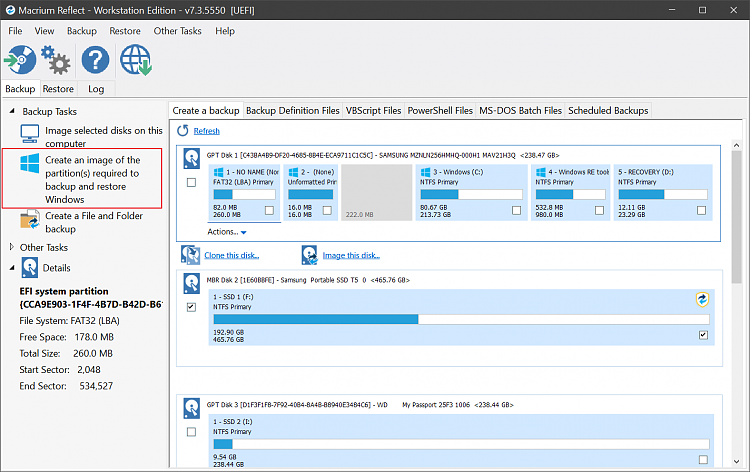Click the Windows flag on Windows RE tools partition

click(x=540, y=172)
